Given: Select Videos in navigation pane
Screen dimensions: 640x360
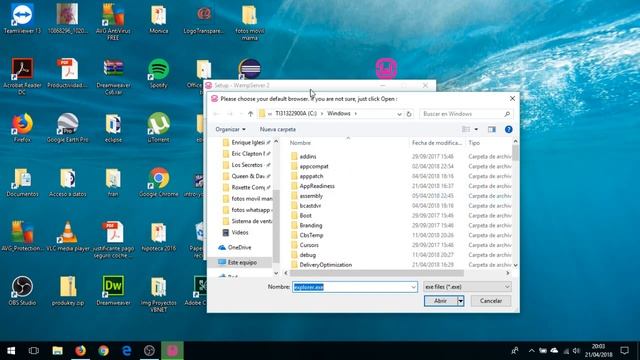Looking at the screenshot, I should click(x=240, y=232).
